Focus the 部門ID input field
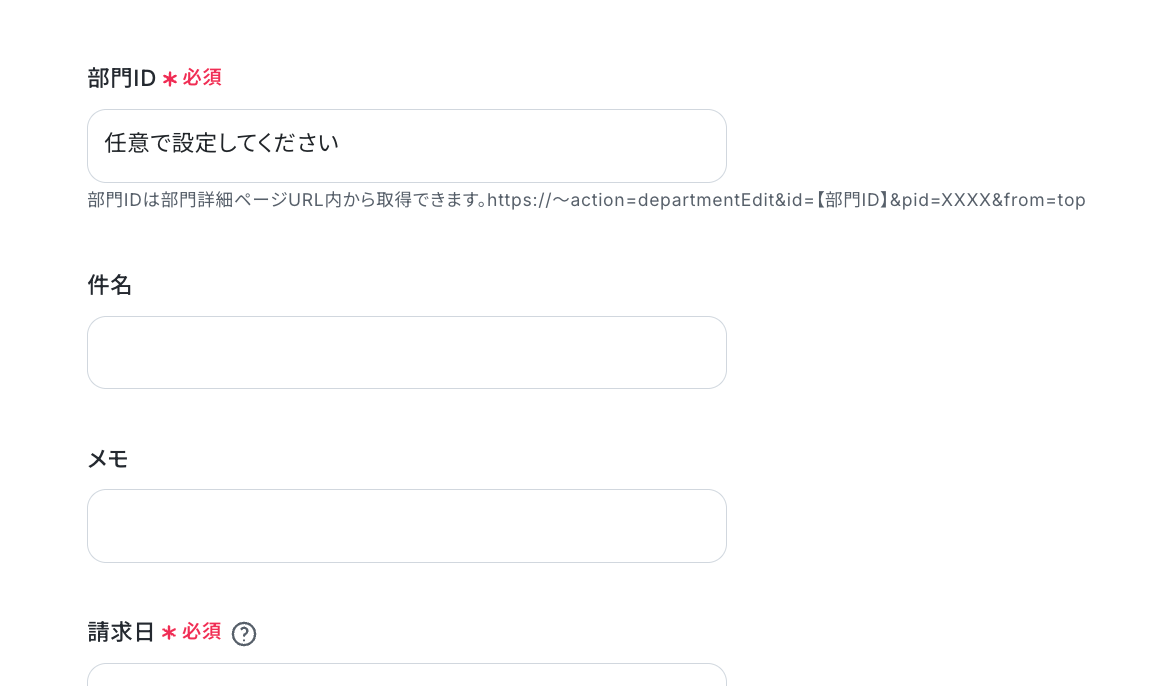This screenshot has width=1154, height=686. (x=407, y=146)
